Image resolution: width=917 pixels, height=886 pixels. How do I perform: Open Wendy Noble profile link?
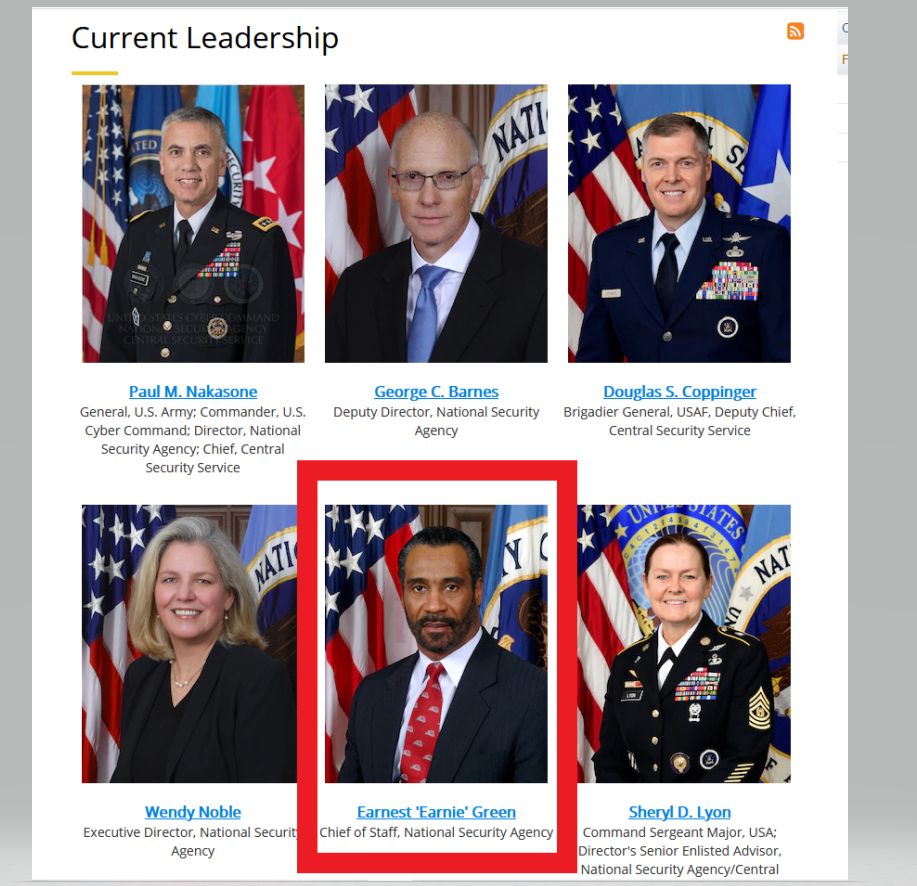coord(193,812)
